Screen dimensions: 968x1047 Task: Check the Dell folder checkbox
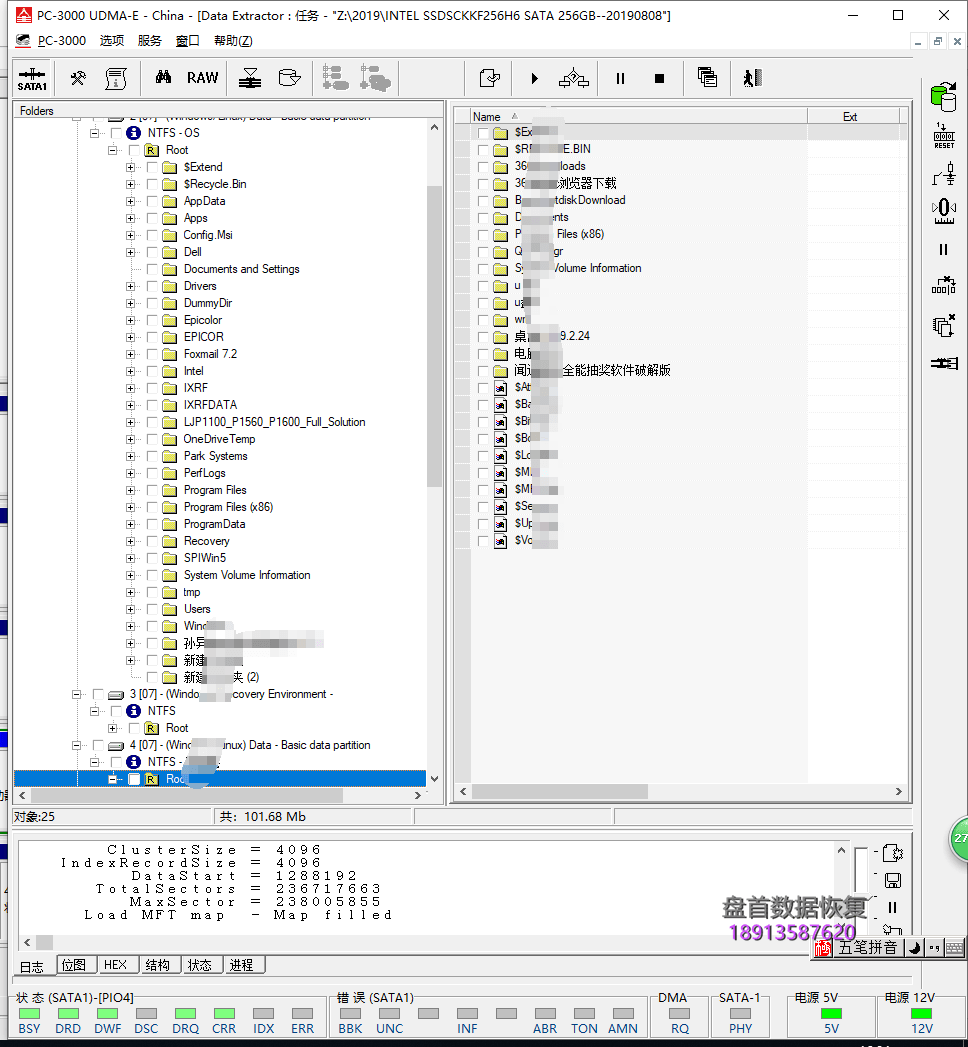152,252
